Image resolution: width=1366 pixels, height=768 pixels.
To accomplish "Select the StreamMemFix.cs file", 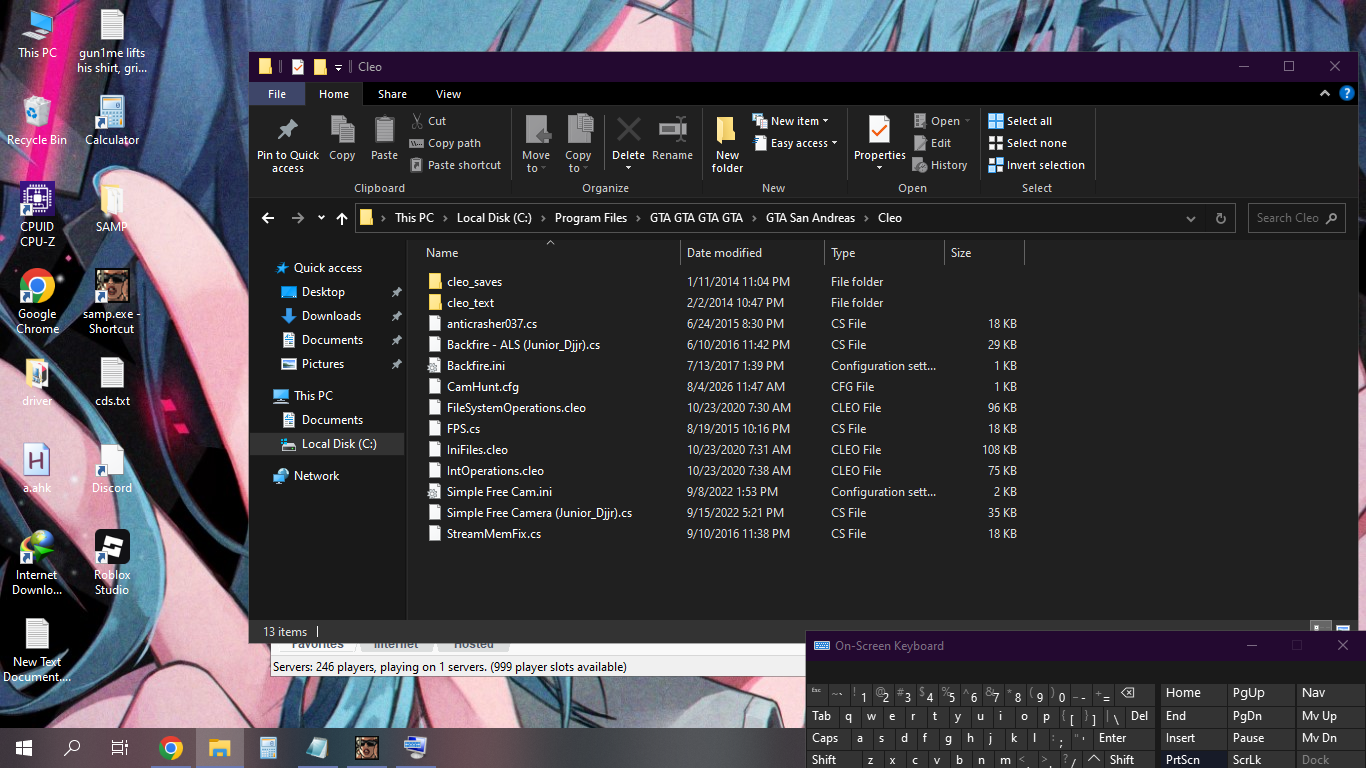I will 494,534.
